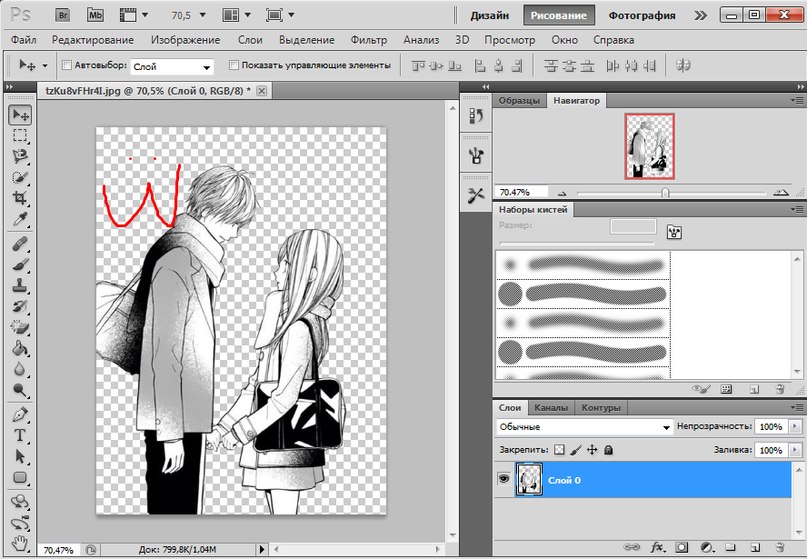Toggle lock position
The height and width of the screenshot is (559, 807).
(x=592, y=450)
